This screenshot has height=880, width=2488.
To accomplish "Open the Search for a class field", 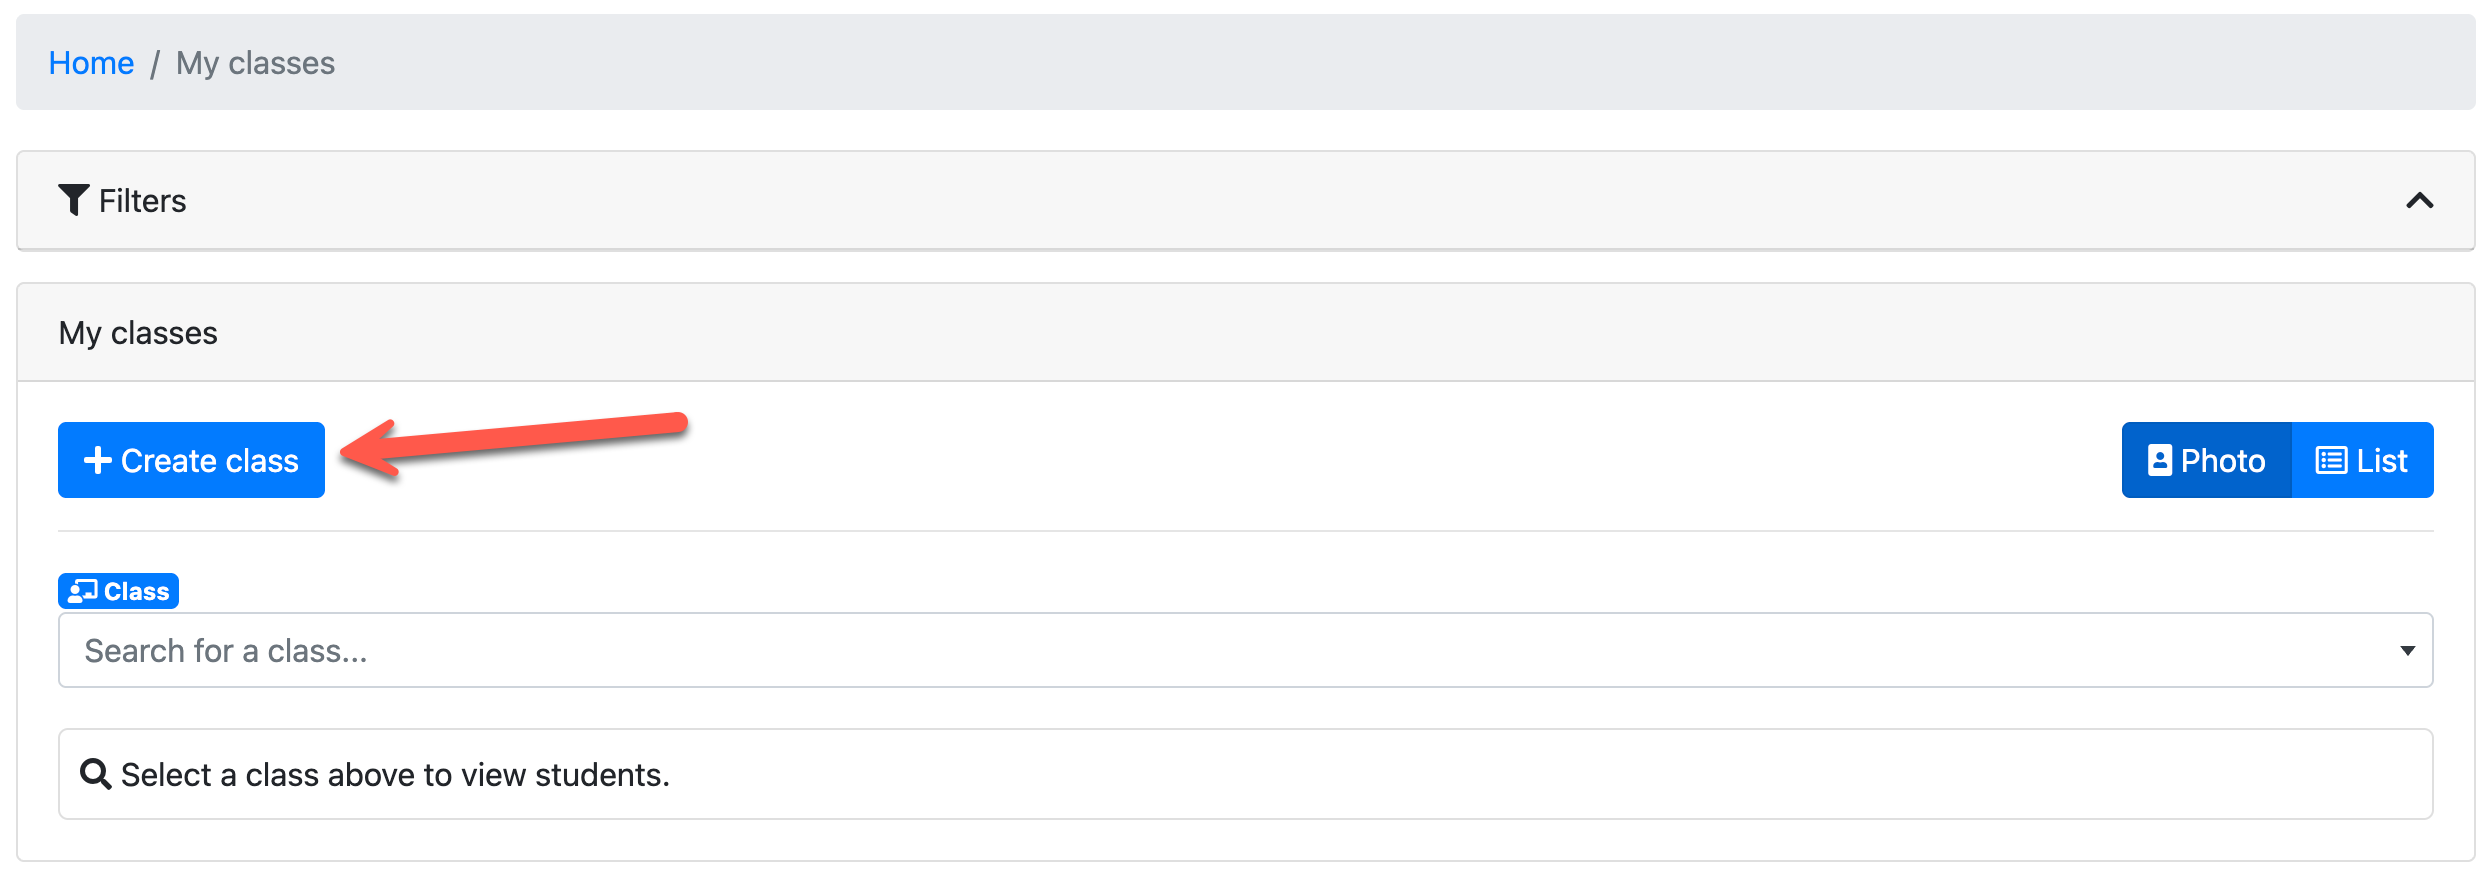I will click(x=1200, y=650).
